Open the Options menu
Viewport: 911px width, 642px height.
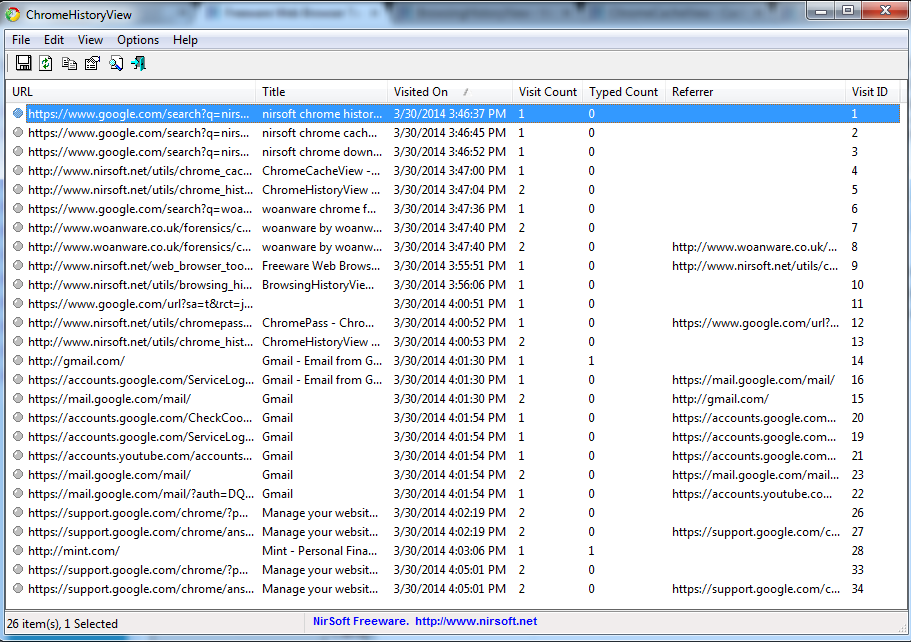[x=137, y=40]
